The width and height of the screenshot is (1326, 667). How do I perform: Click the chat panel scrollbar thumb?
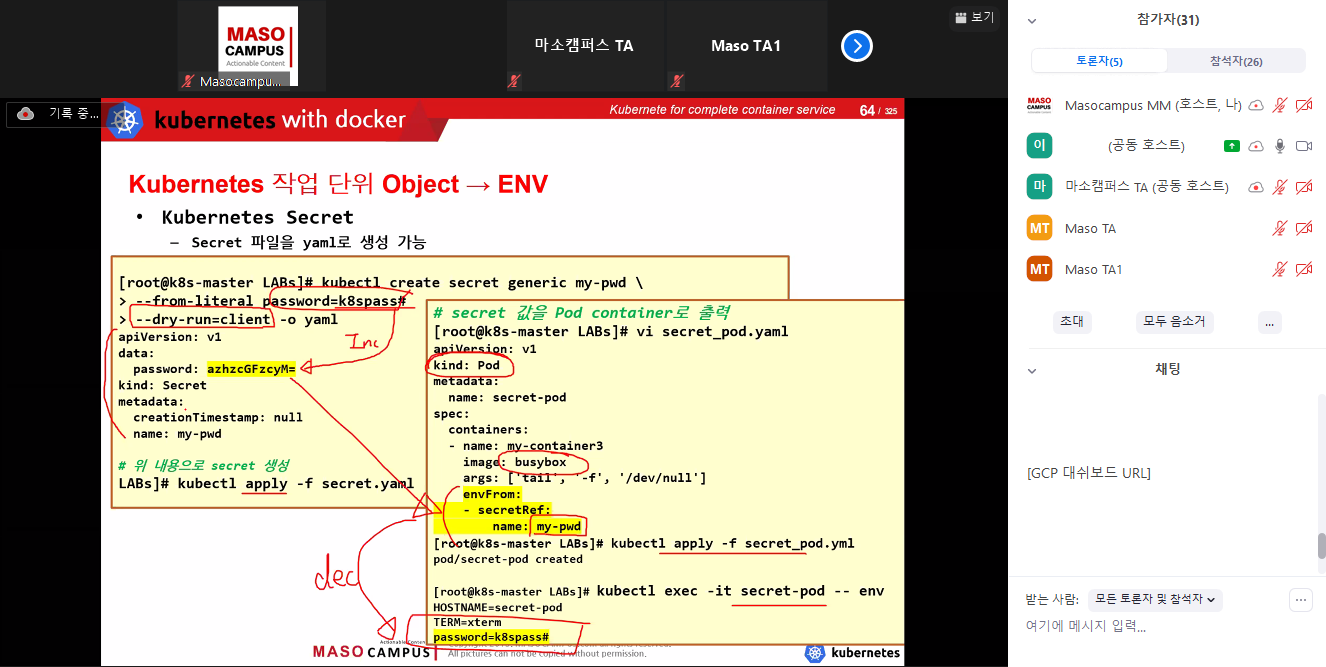1321,545
